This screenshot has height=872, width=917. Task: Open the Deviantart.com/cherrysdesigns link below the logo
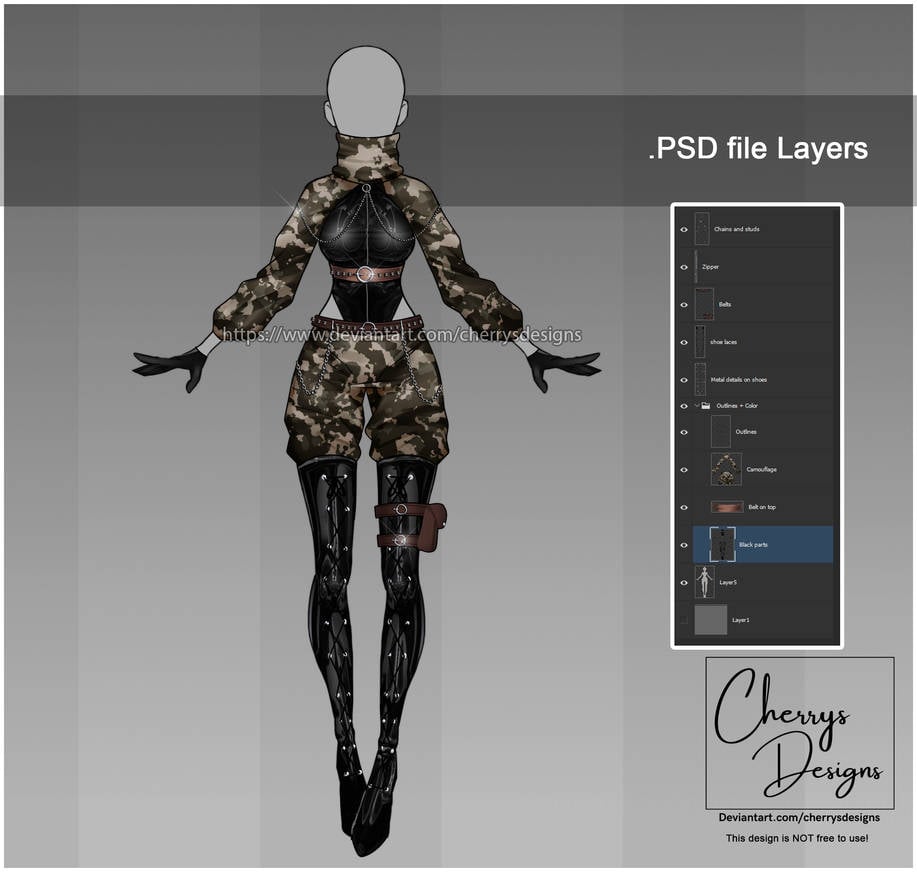coord(799,818)
